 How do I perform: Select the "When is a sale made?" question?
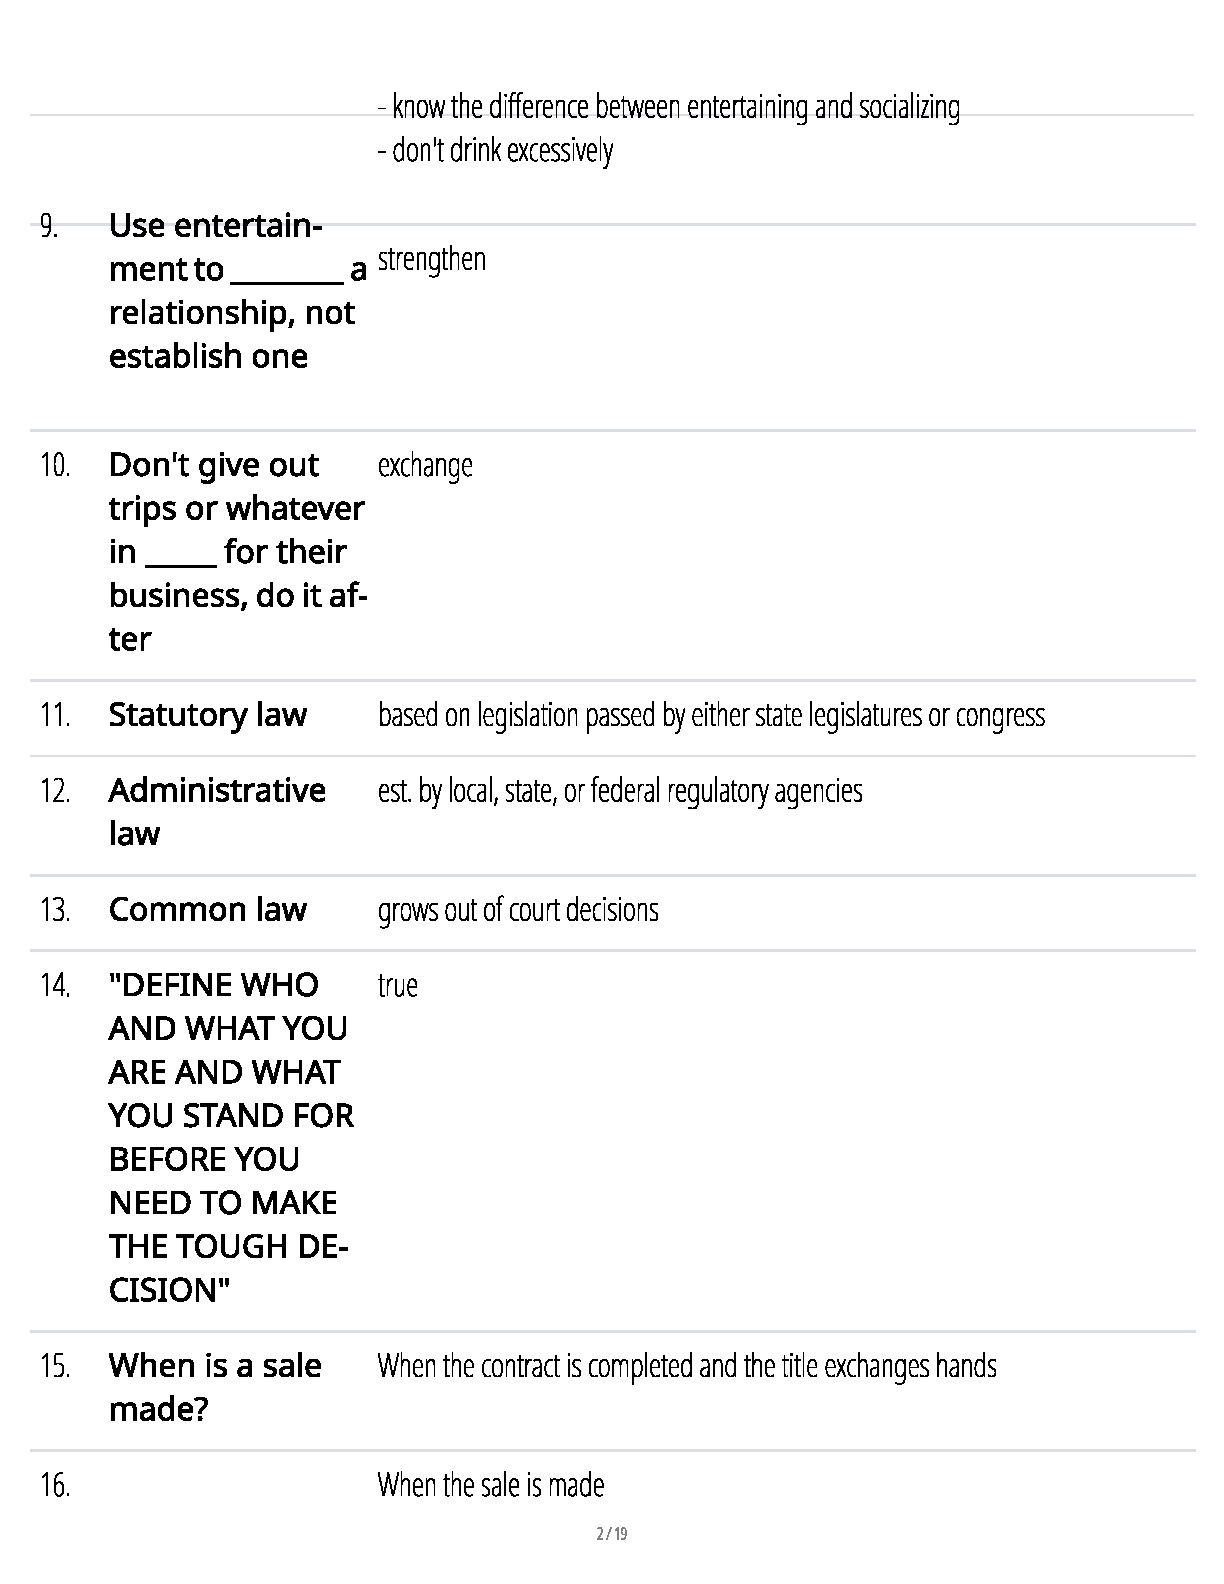pos(215,1387)
